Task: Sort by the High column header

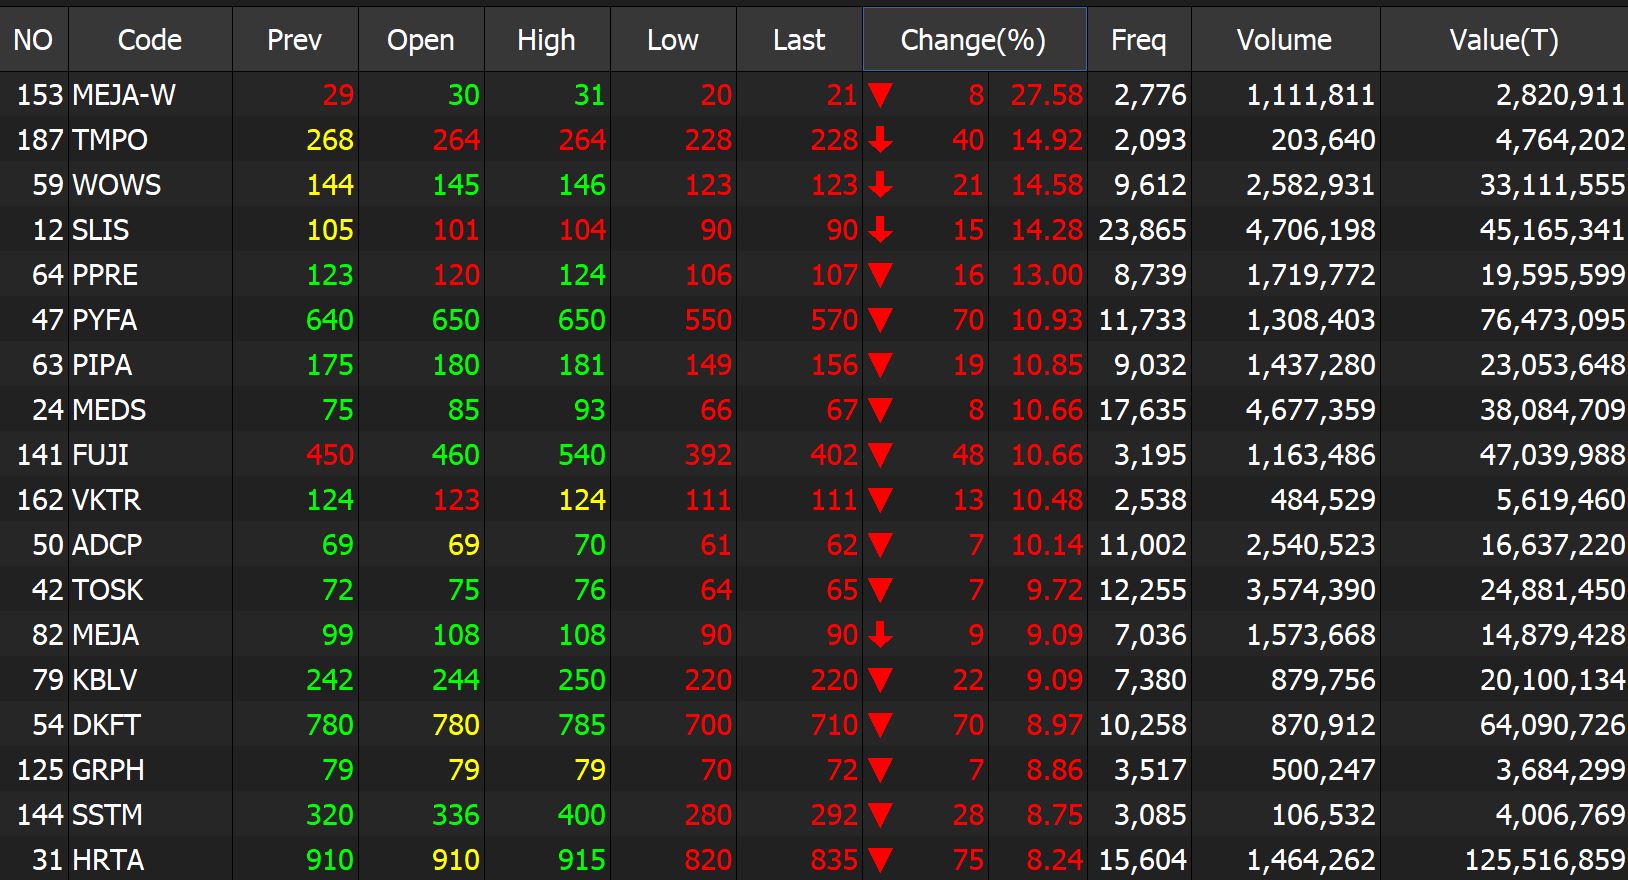Action: click(547, 40)
